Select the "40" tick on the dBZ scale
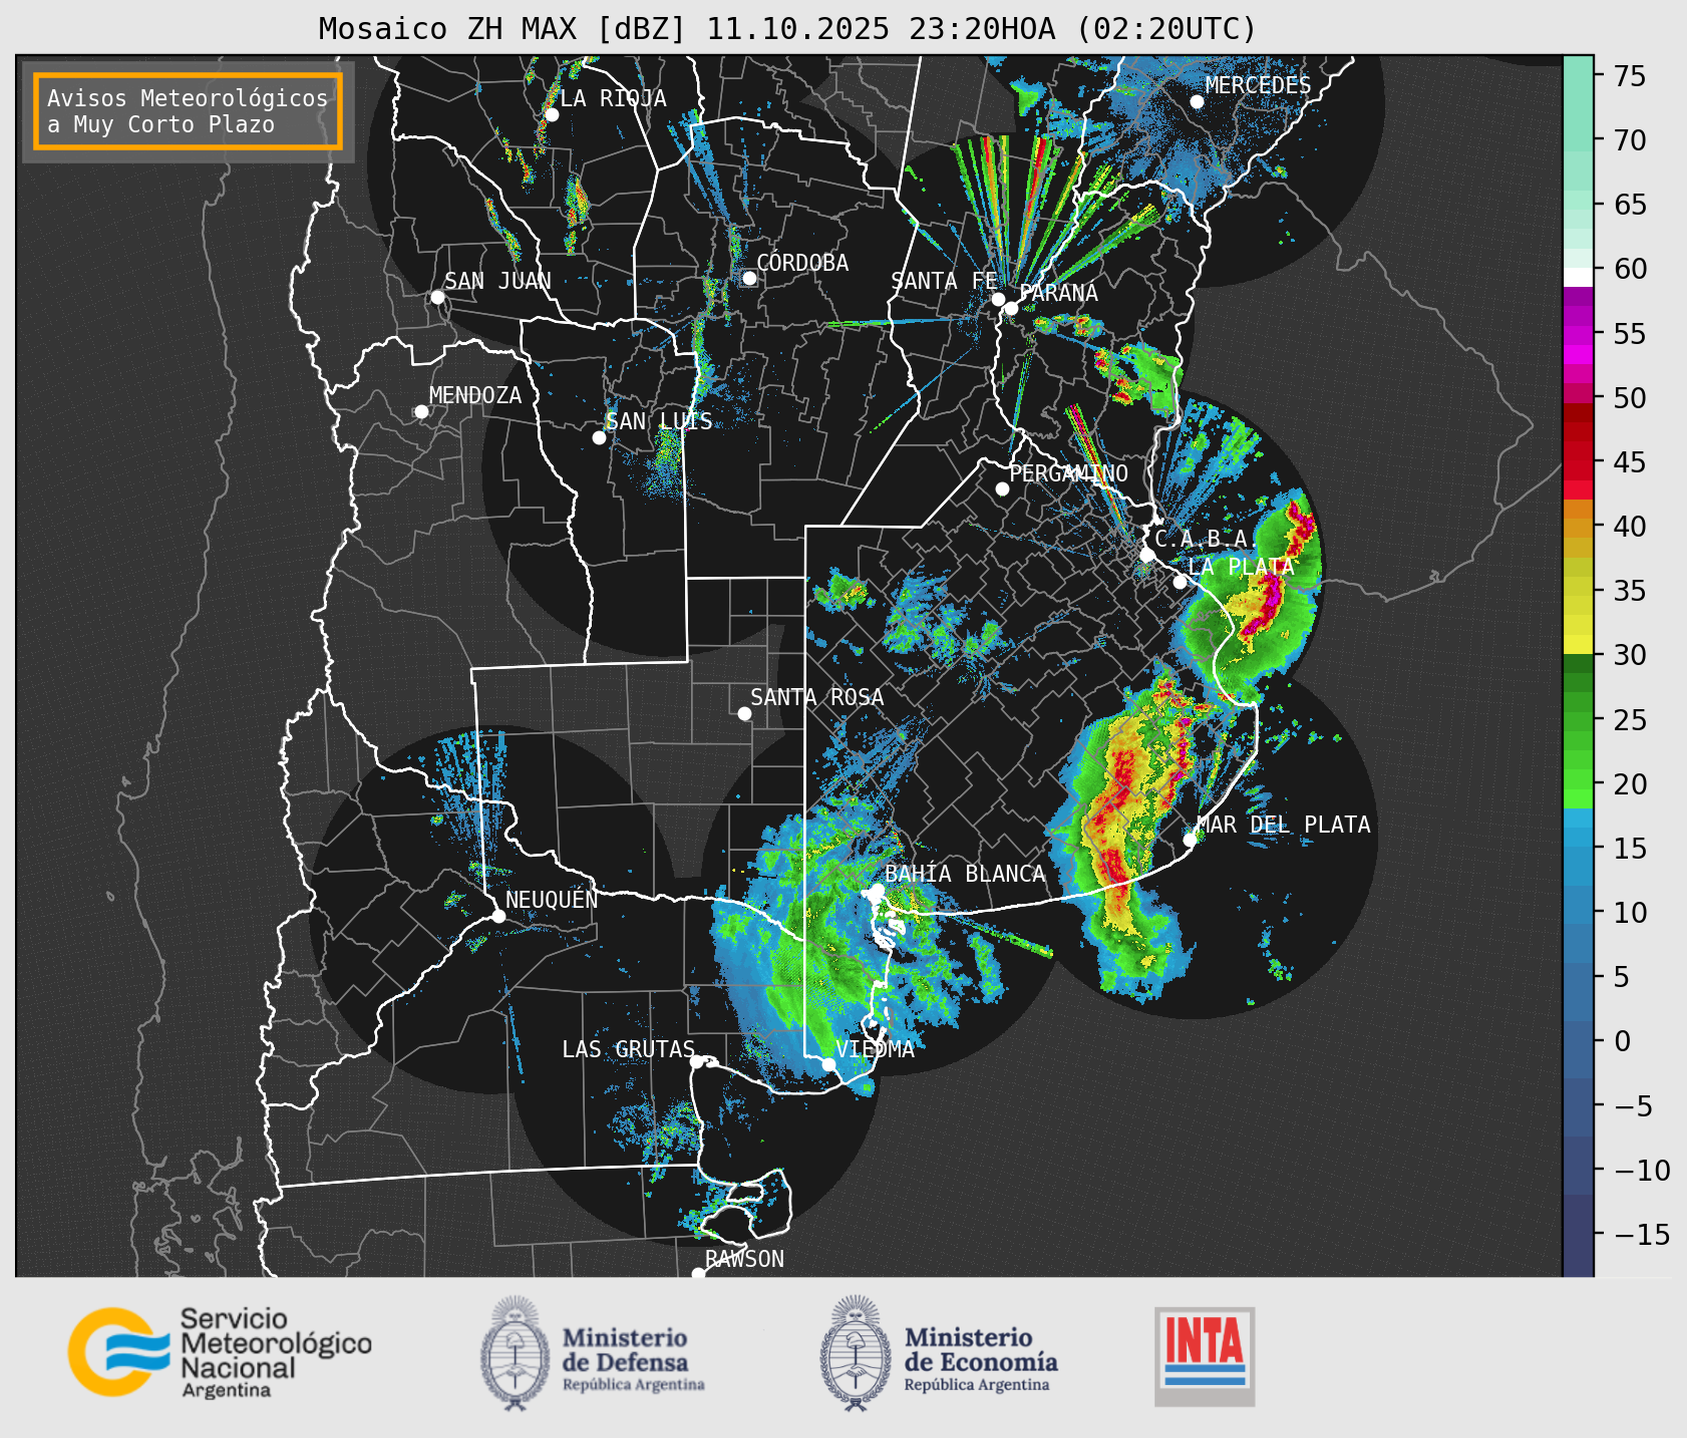This screenshot has height=1438, width=1687. click(x=1629, y=526)
